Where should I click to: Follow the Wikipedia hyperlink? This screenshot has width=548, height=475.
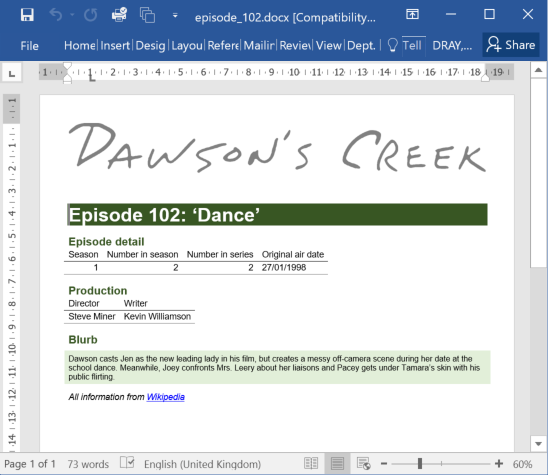(165, 397)
